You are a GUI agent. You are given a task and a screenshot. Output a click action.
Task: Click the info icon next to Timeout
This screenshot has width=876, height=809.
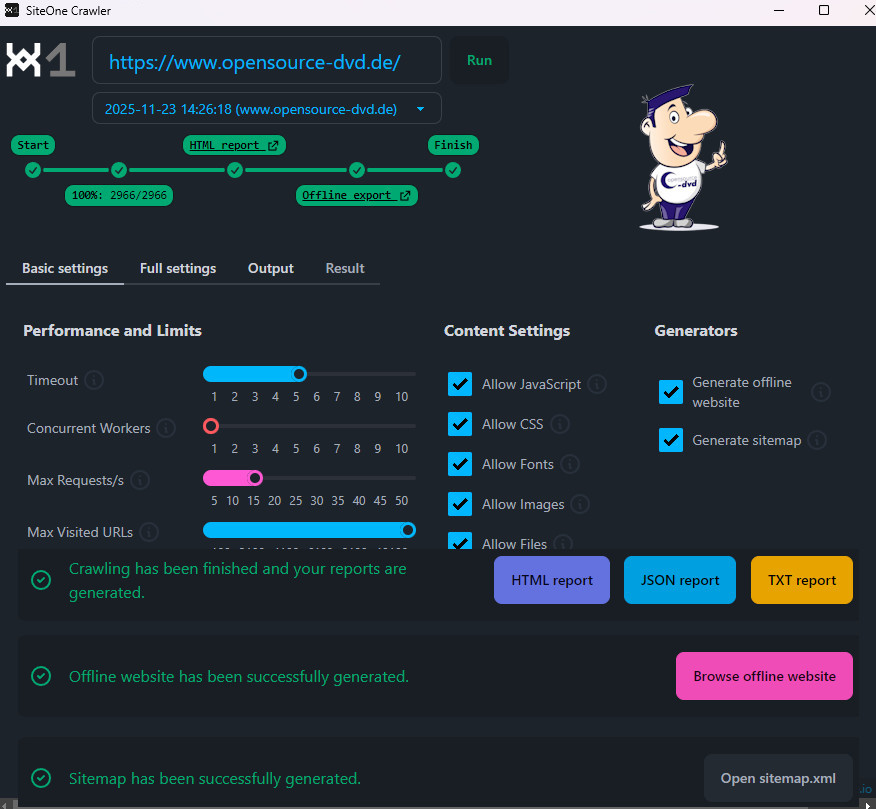(94, 380)
